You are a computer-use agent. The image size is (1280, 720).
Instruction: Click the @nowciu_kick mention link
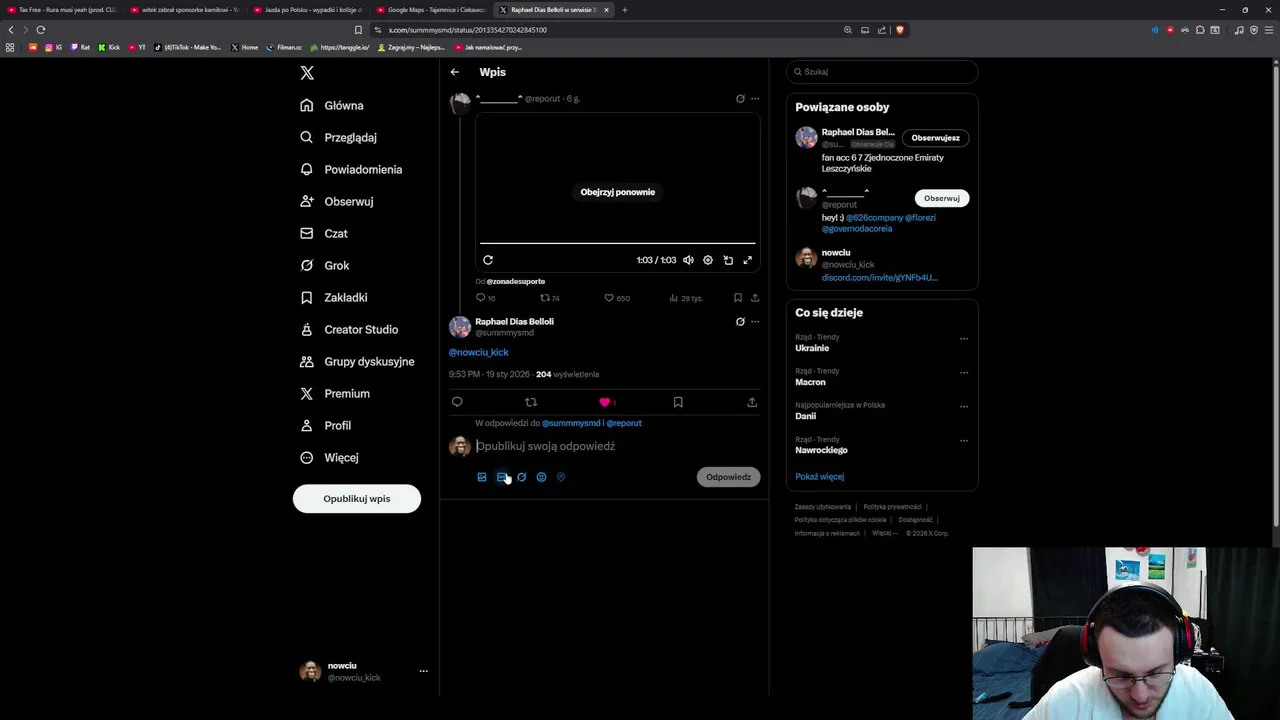coord(478,352)
